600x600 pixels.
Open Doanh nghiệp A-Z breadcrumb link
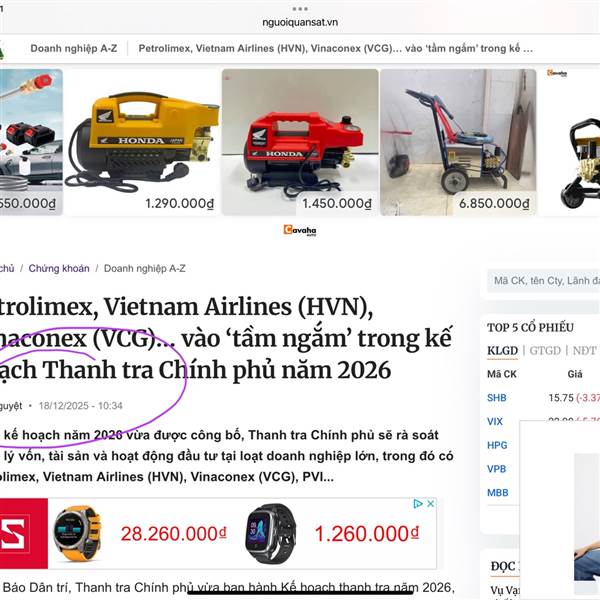pyautogui.click(x=145, y=268)
